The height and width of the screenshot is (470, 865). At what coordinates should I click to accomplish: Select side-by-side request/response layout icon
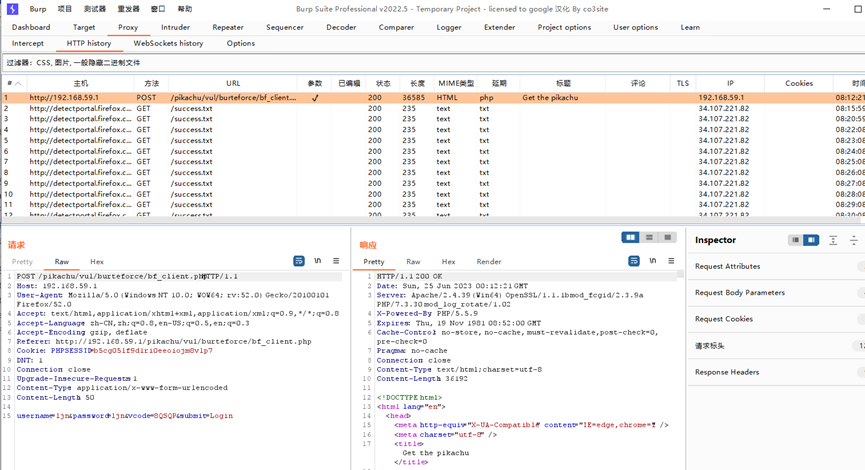[x=631, y=237]
